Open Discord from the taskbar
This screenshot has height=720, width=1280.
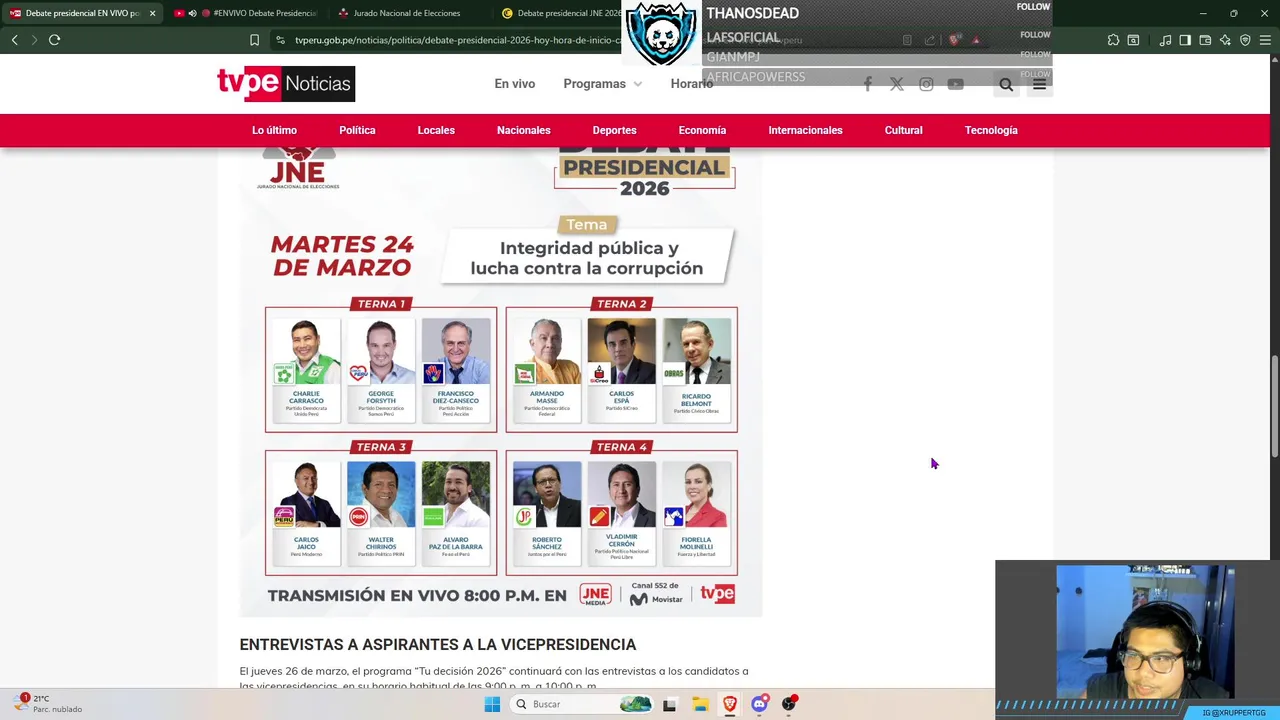(759, 704)
